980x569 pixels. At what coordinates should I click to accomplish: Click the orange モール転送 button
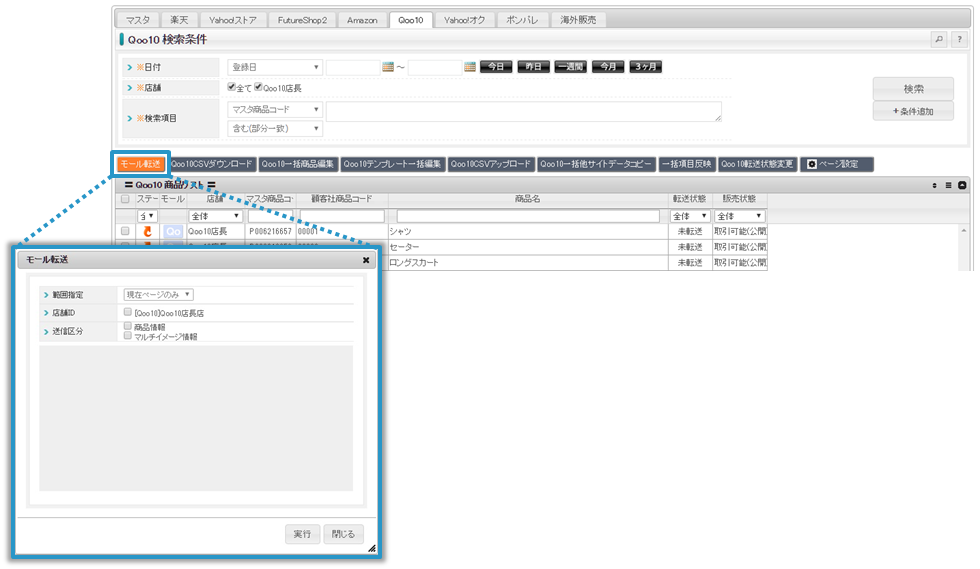pyautogui.click(x=141, y=164)
